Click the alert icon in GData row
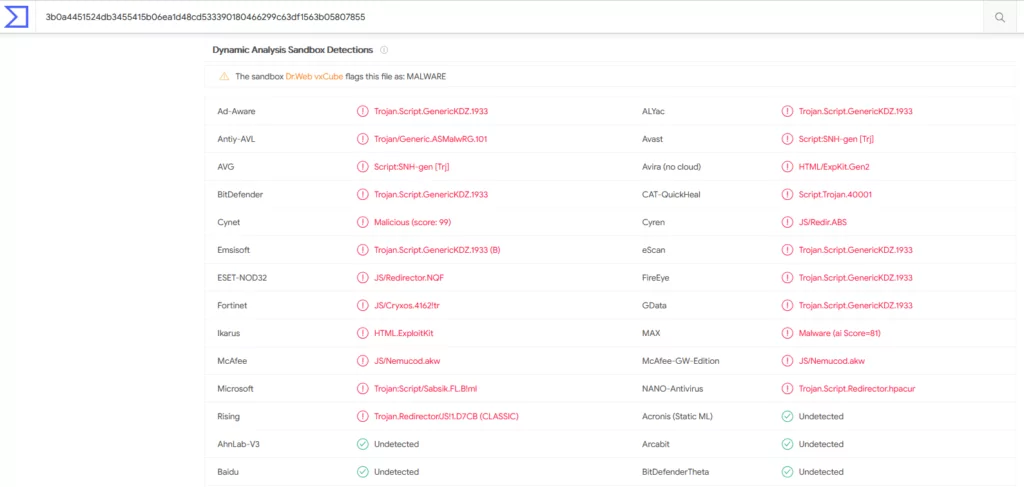 point(787,306)
